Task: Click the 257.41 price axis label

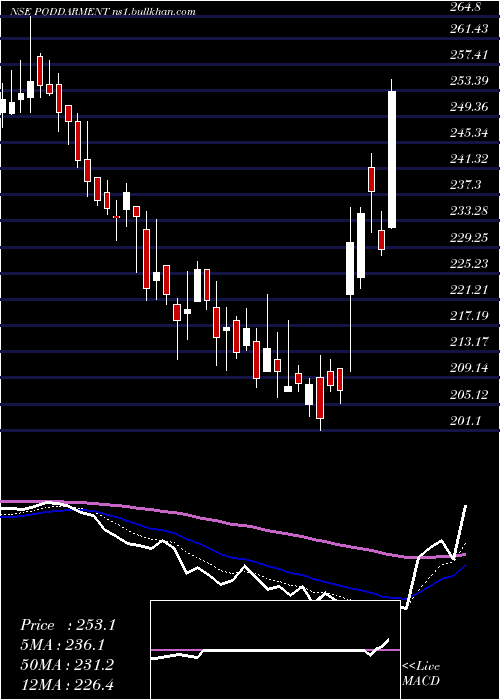Action: click(x=470, y=54)
